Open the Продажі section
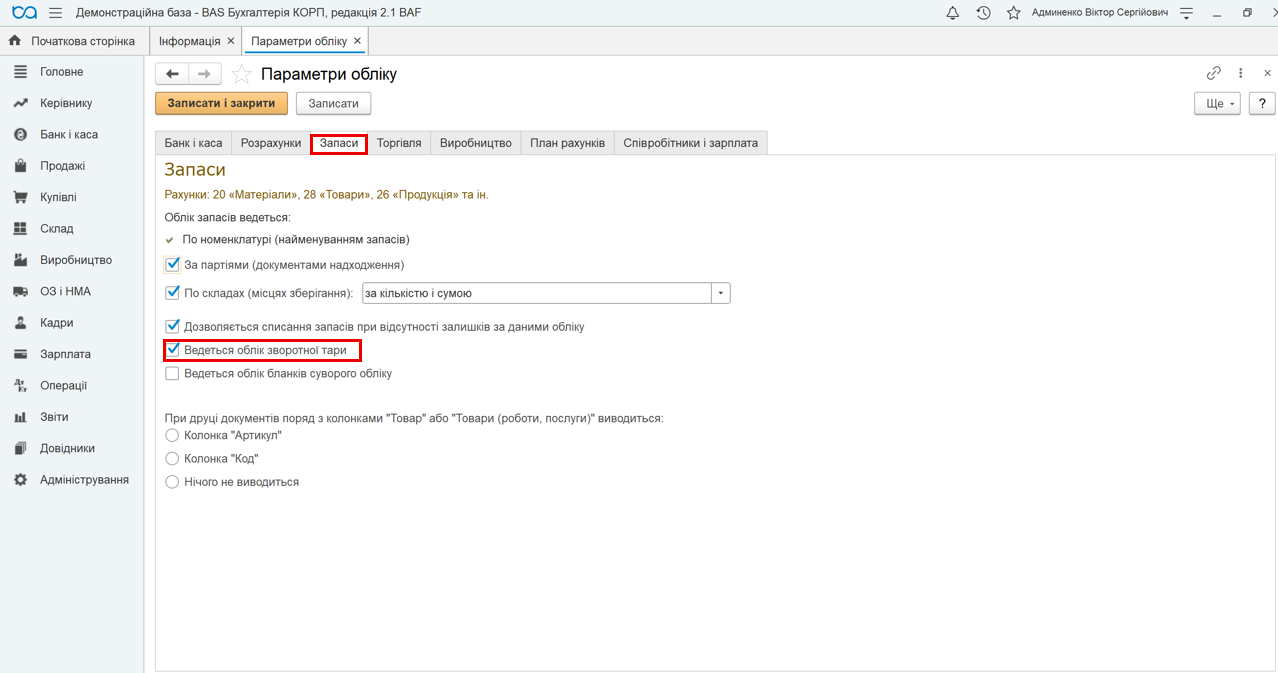 tap(72, 166)
